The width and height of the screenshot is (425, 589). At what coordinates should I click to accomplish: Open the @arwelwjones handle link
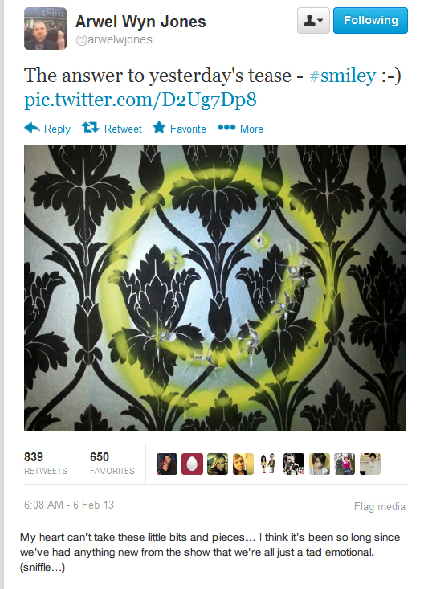pyautogui.click(x=114, y=39)
